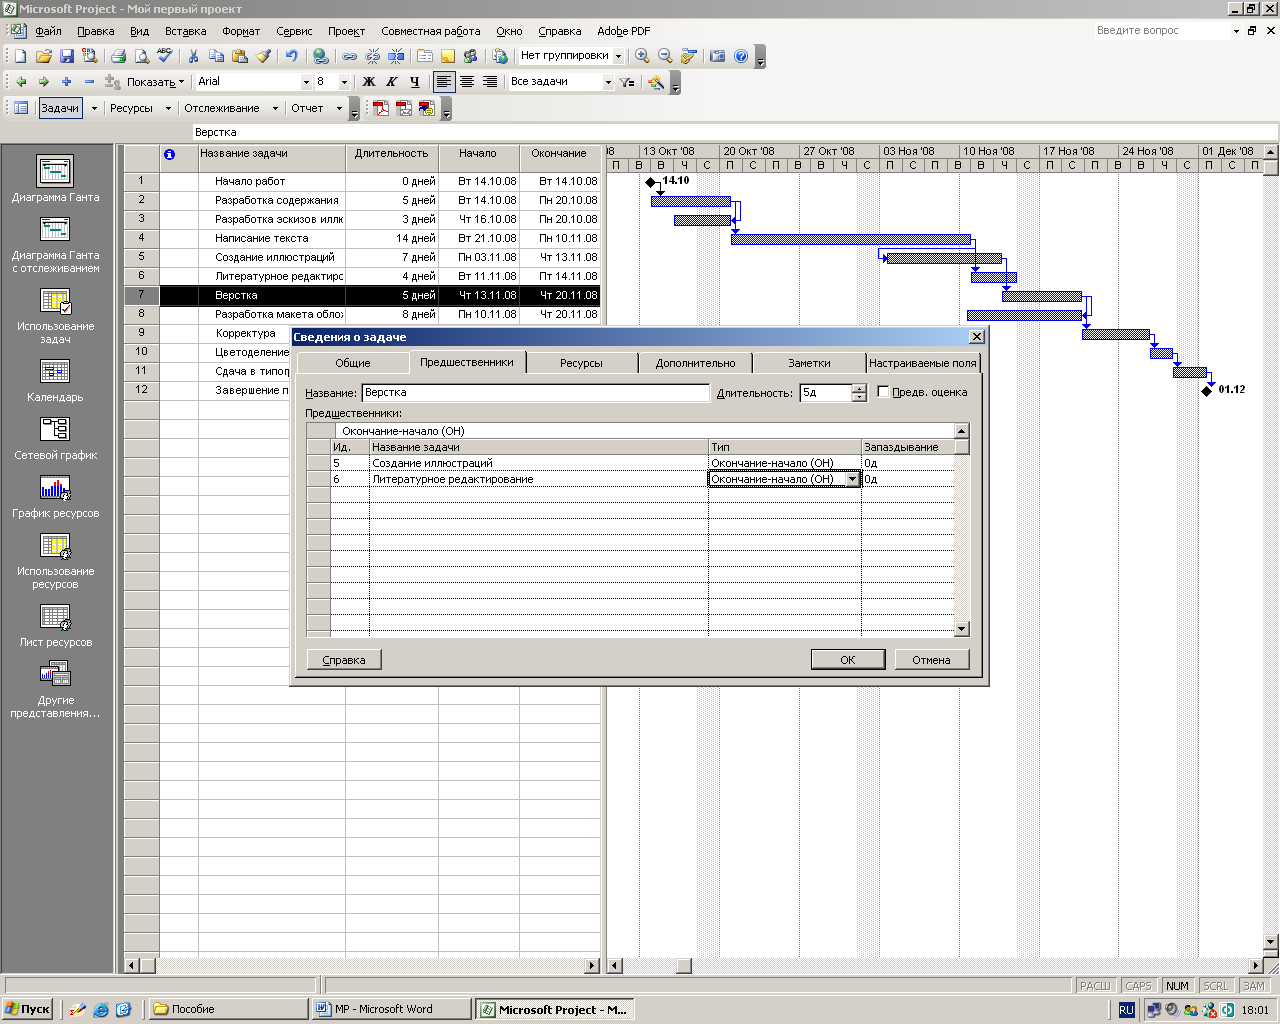Toggle align center button
Viewport: 1280px width, 1024px height.
tap(467, 82)
